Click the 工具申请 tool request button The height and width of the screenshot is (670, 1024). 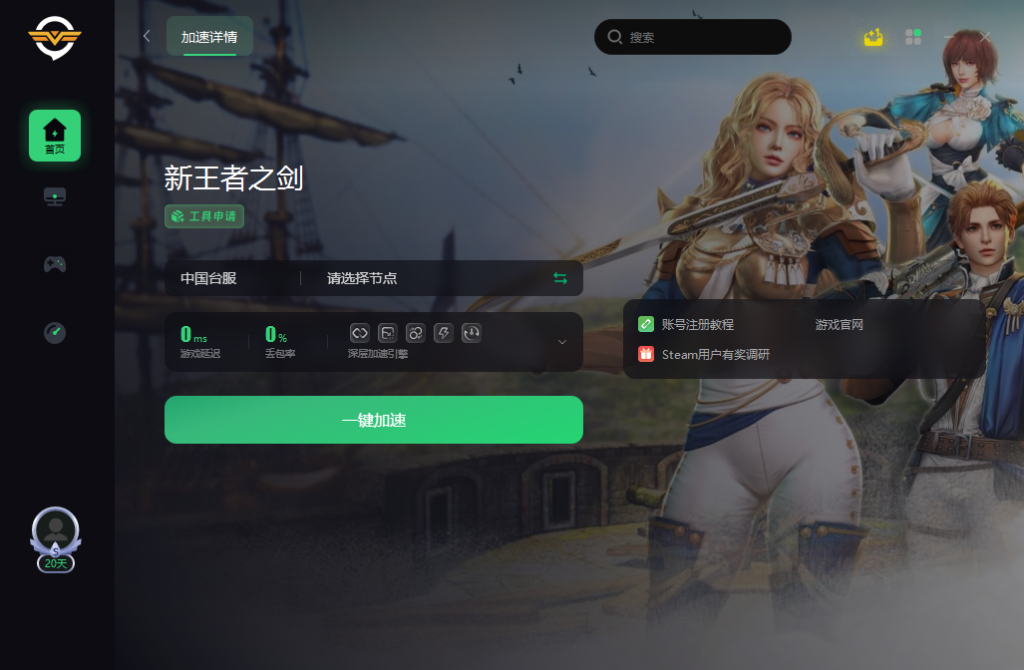point(204,216)
